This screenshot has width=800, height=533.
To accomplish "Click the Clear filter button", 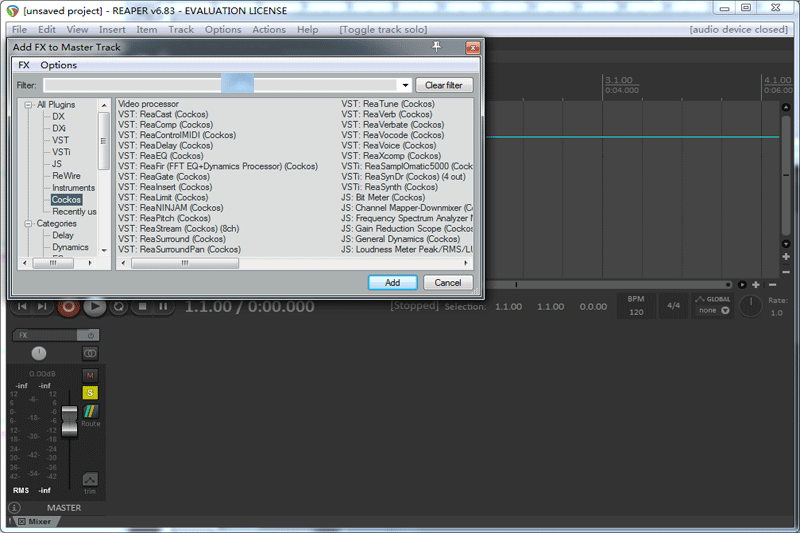I will (444, 86).
